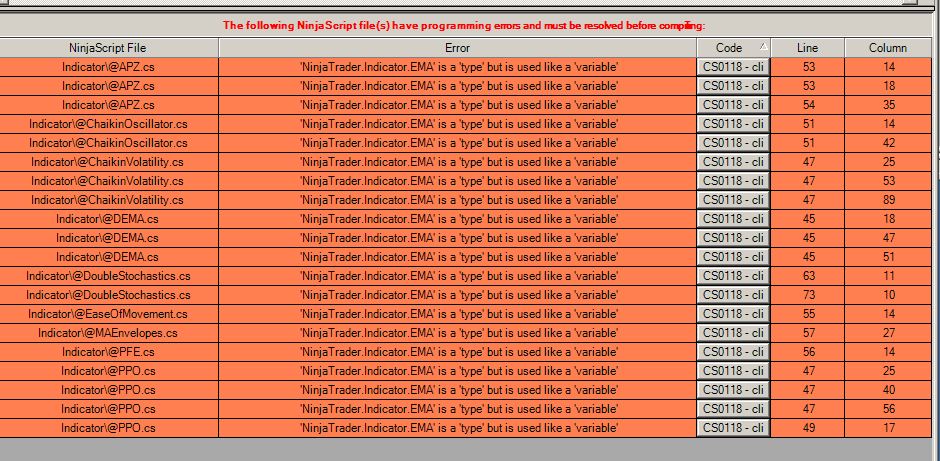Screen dimensions: 940x461
Task: Click CS0118 button for @APZ.cs line 54
Action: click(x=733, y=105)
